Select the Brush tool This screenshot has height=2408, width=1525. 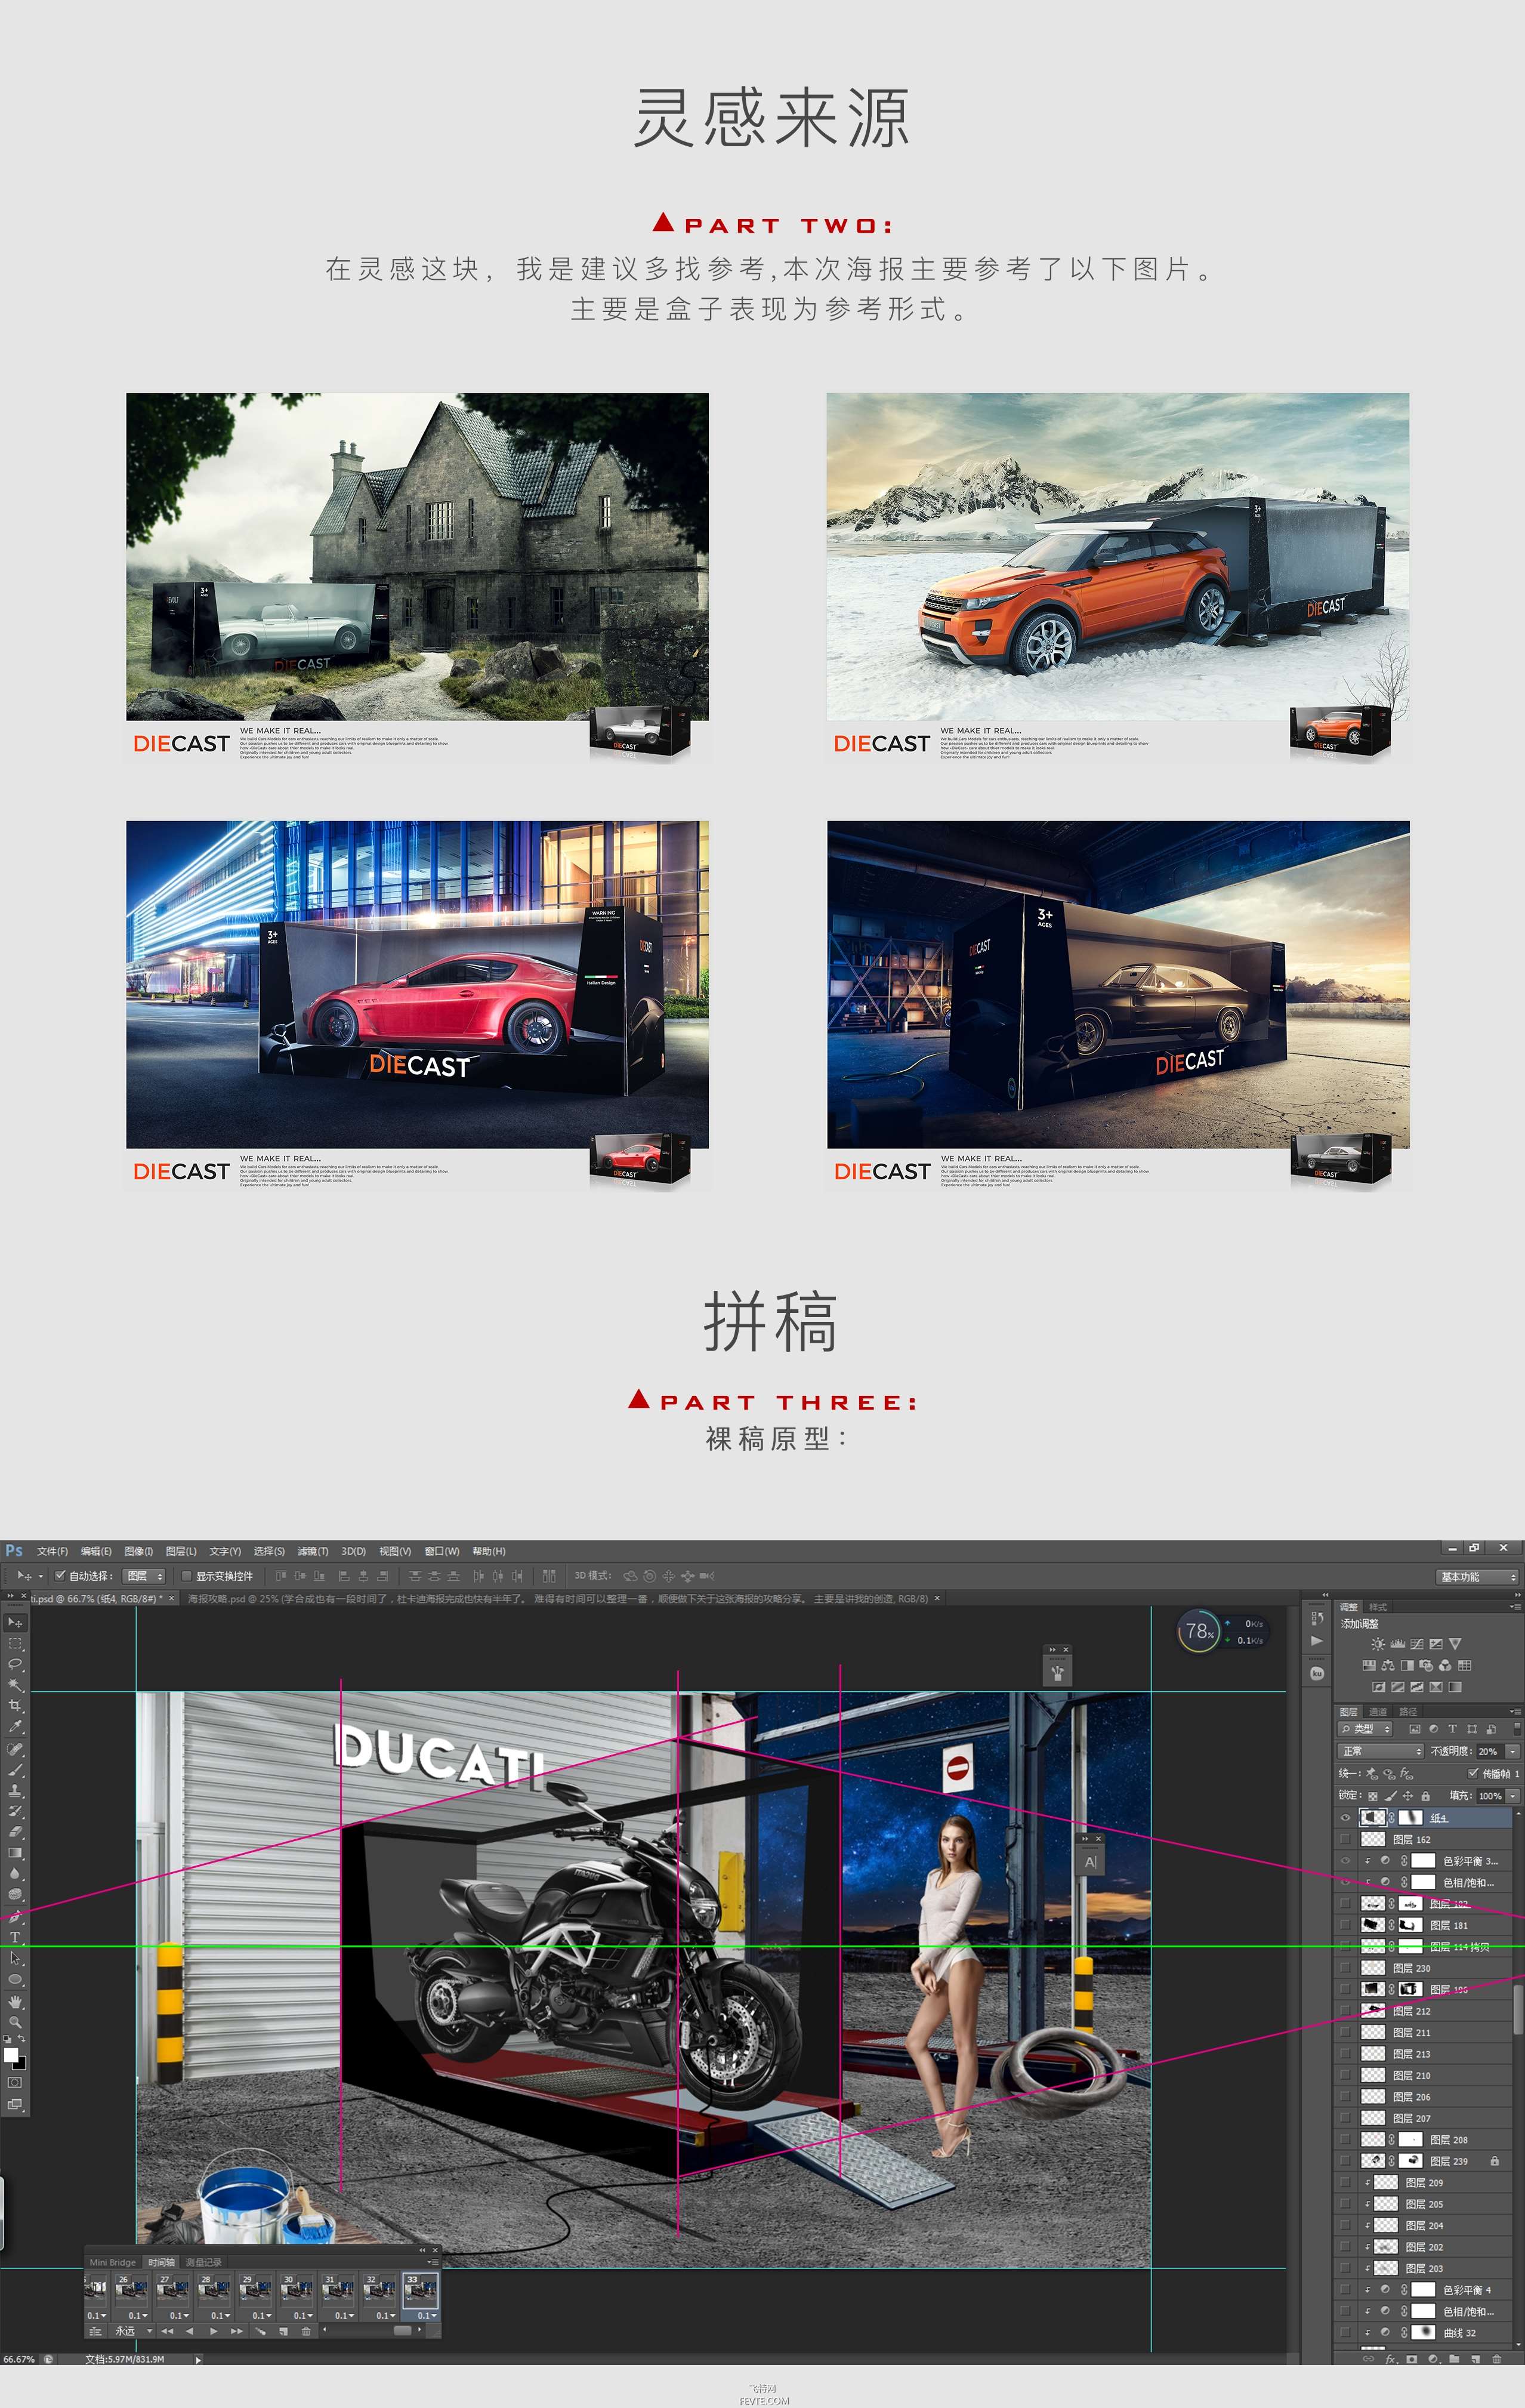[15, 1770]
